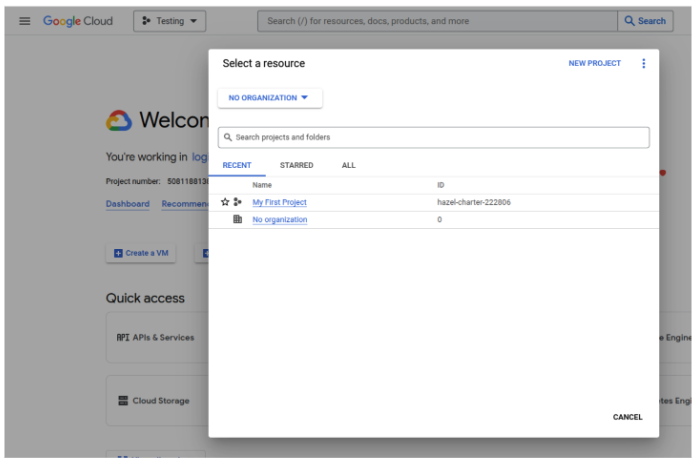The width and height of the screenshot is (699, 464).
Task: Click the organization icon beside No organization
Action: click(x=237, y=219)
